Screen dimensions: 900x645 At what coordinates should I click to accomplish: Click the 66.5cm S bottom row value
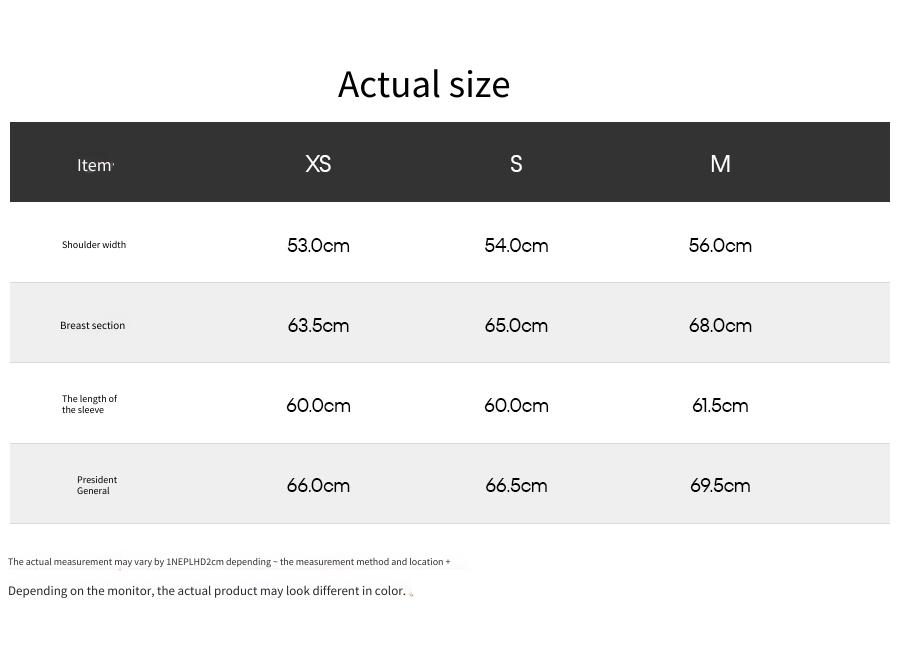click(x=516, y=485)
